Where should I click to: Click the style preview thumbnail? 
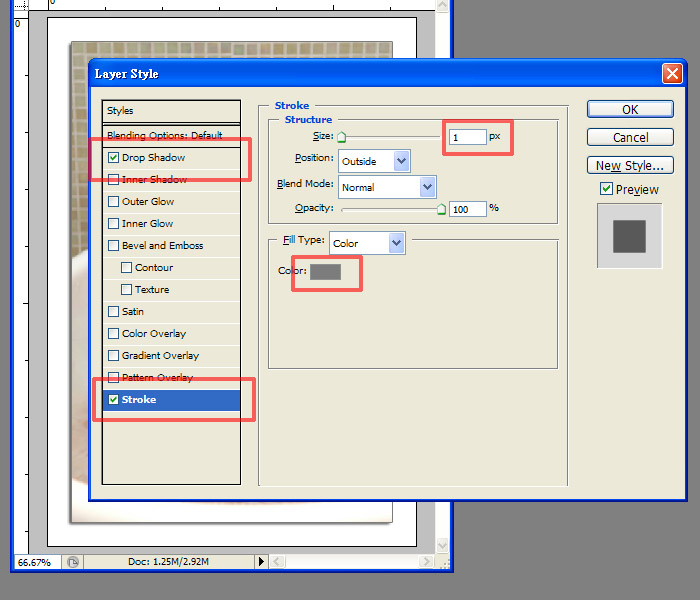[629, 236]
